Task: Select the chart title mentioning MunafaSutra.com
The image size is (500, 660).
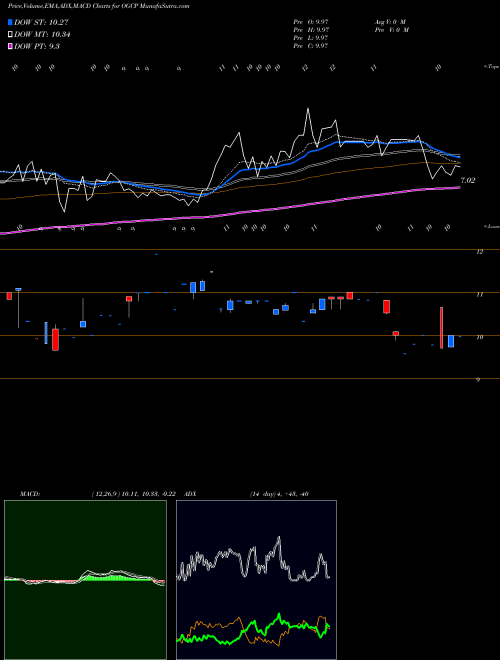Action: 98,6
